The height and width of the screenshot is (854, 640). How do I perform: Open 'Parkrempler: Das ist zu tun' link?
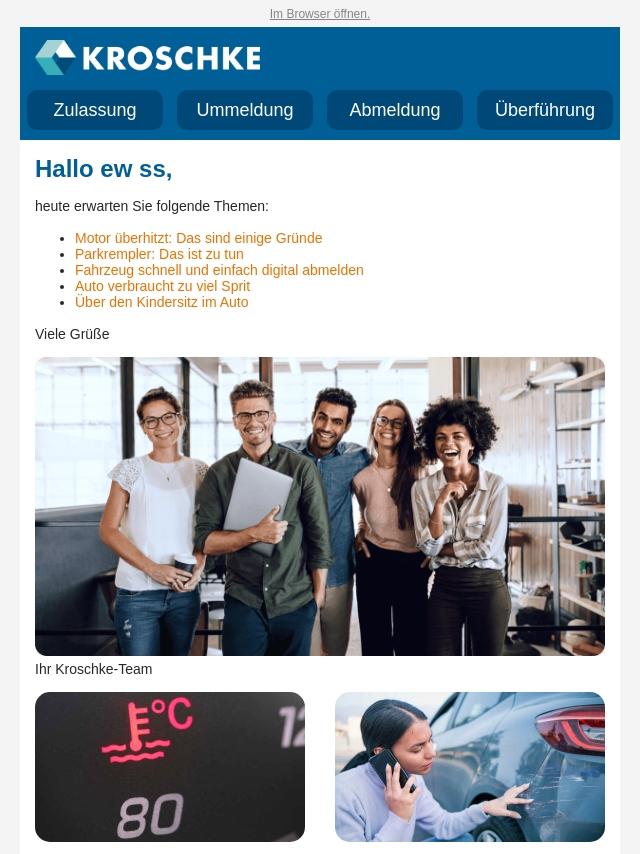pos(159,254)
